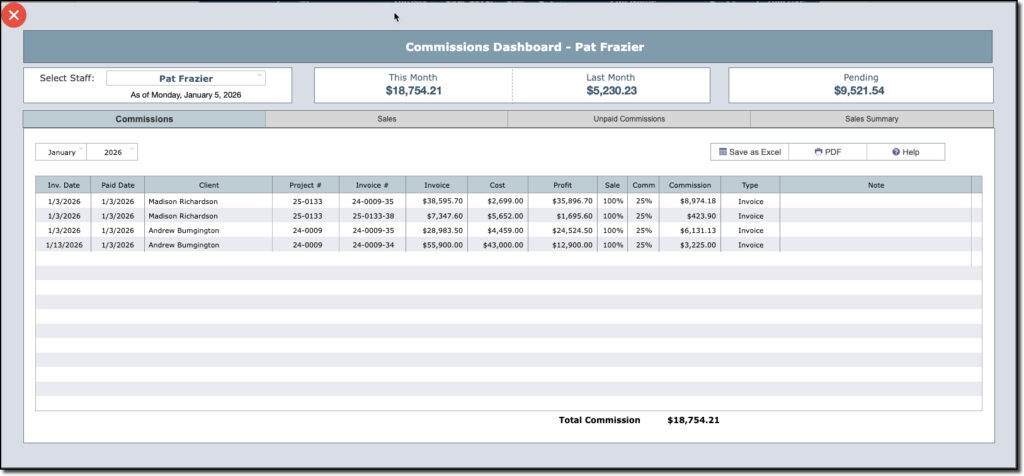
Task: Close the Commissions Dashboard with red X
Action: coord(14,15)
